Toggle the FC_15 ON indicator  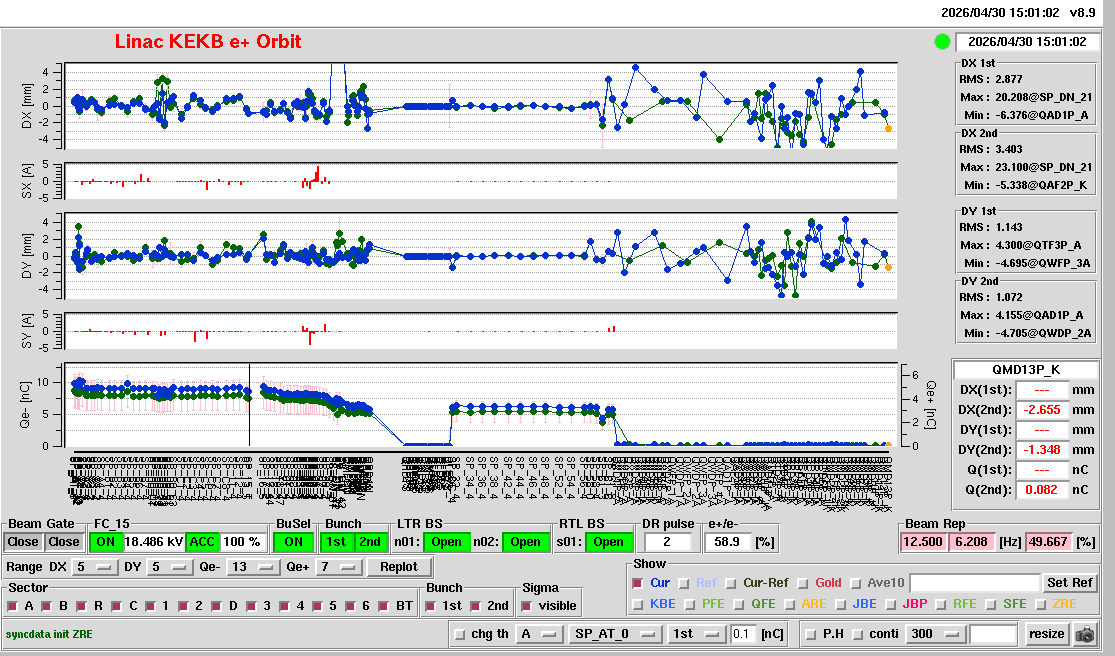[x=105, y=542]
